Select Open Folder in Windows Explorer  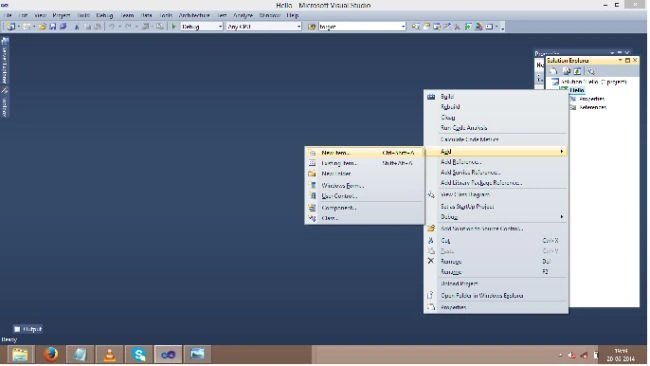tap(496, 296)
